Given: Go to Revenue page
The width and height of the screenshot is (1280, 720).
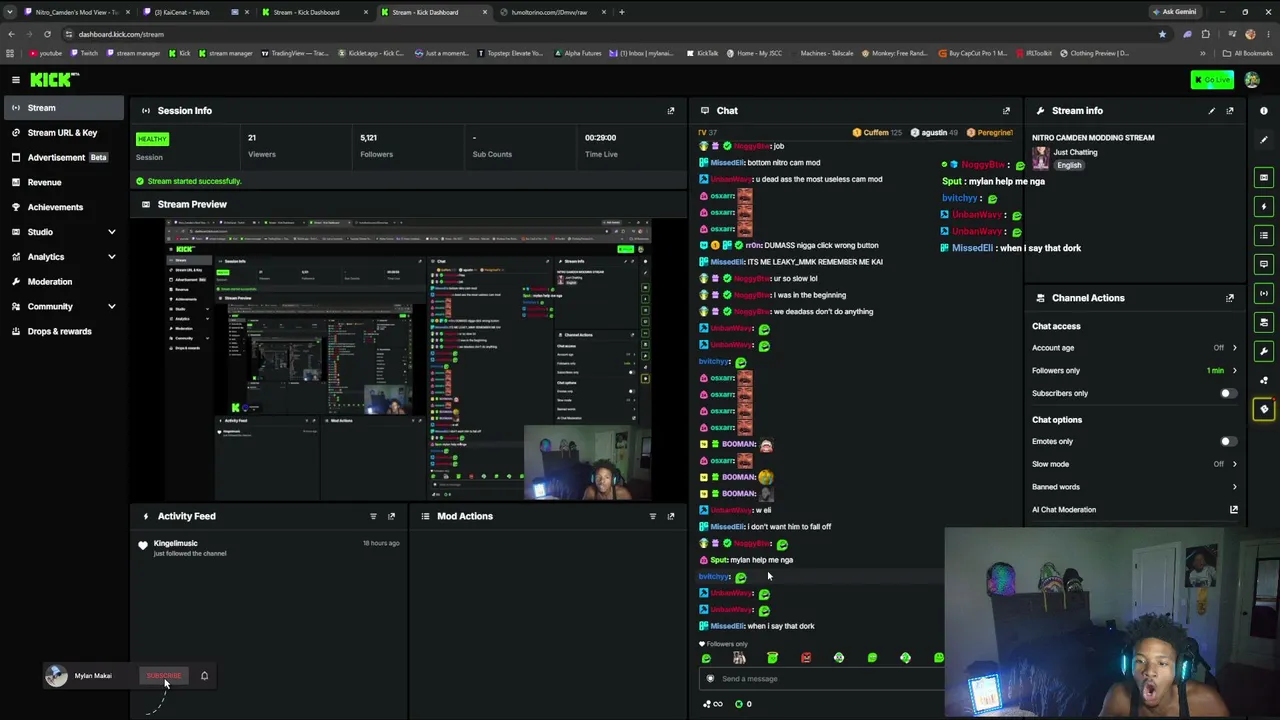Looking at the screenshot, I should pos(62,182).
